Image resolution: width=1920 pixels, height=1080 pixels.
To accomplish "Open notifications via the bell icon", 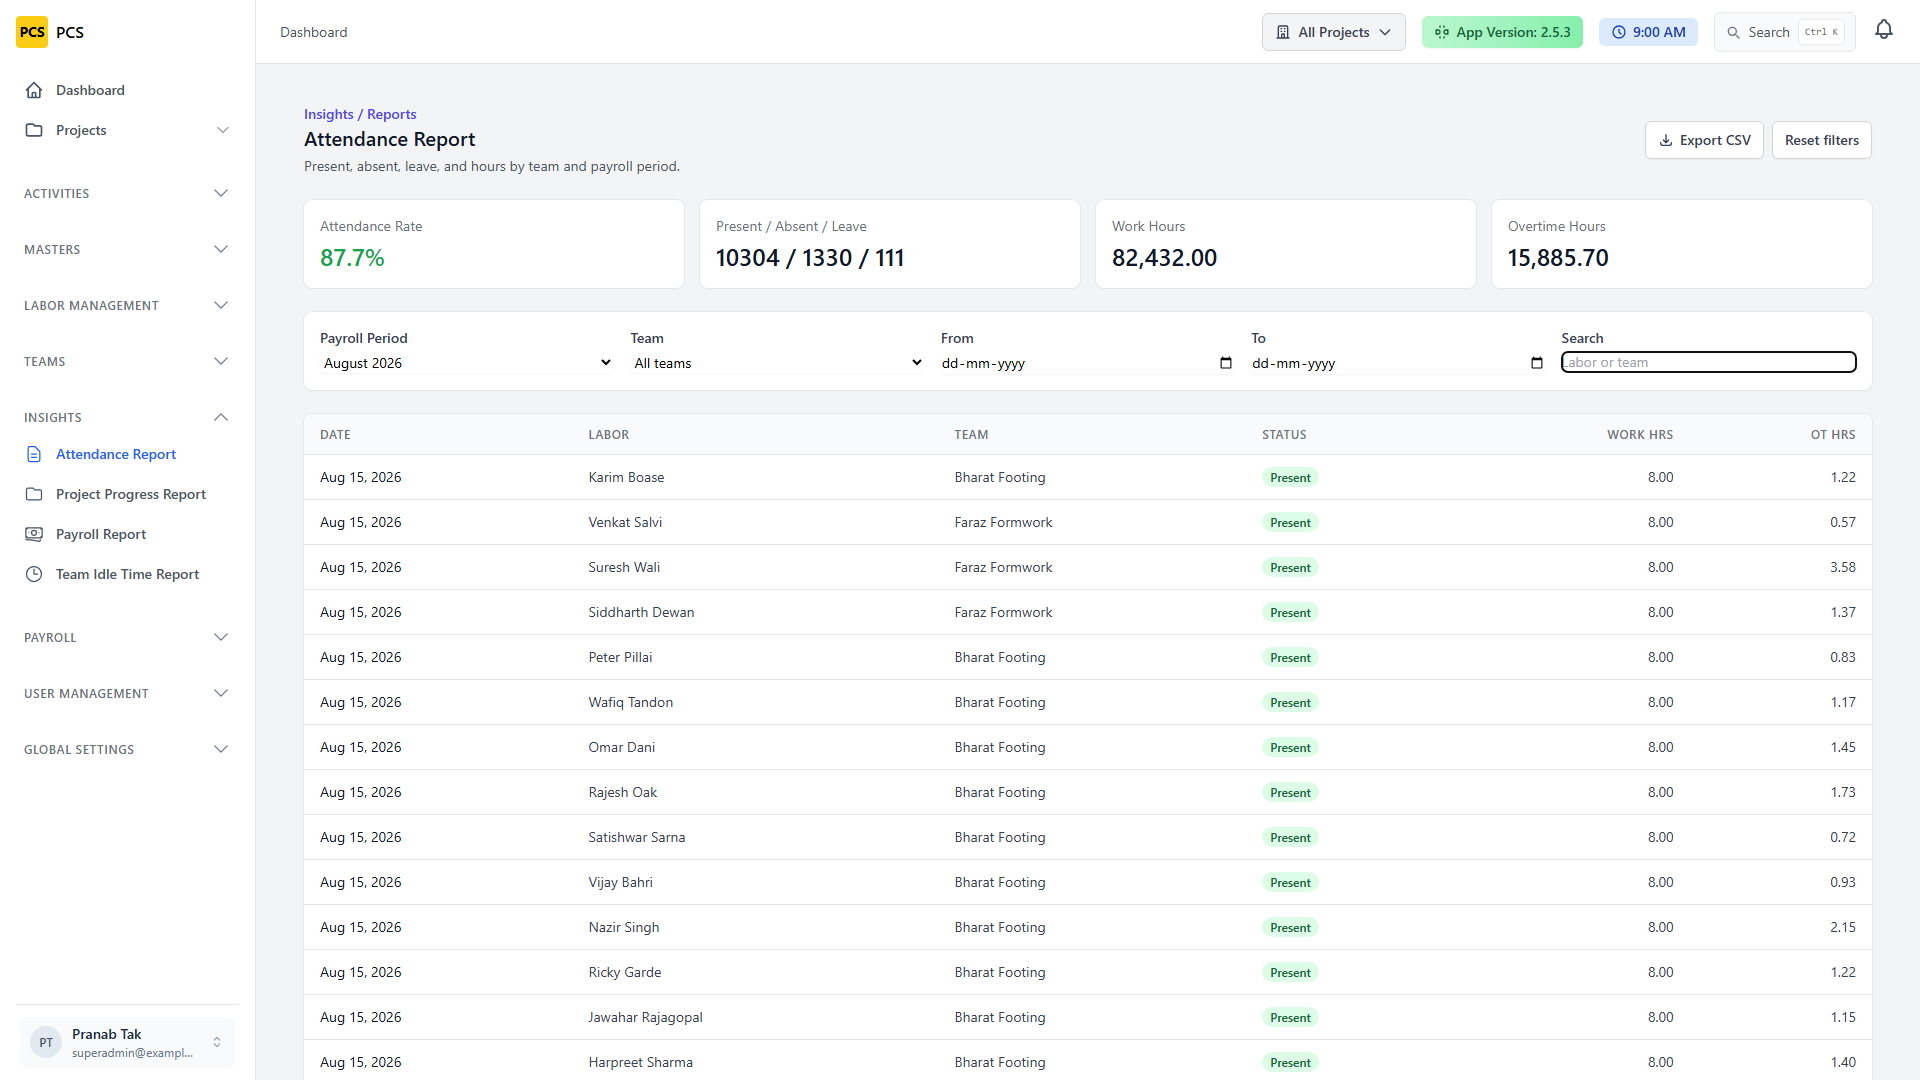I will click(1884, 31).
